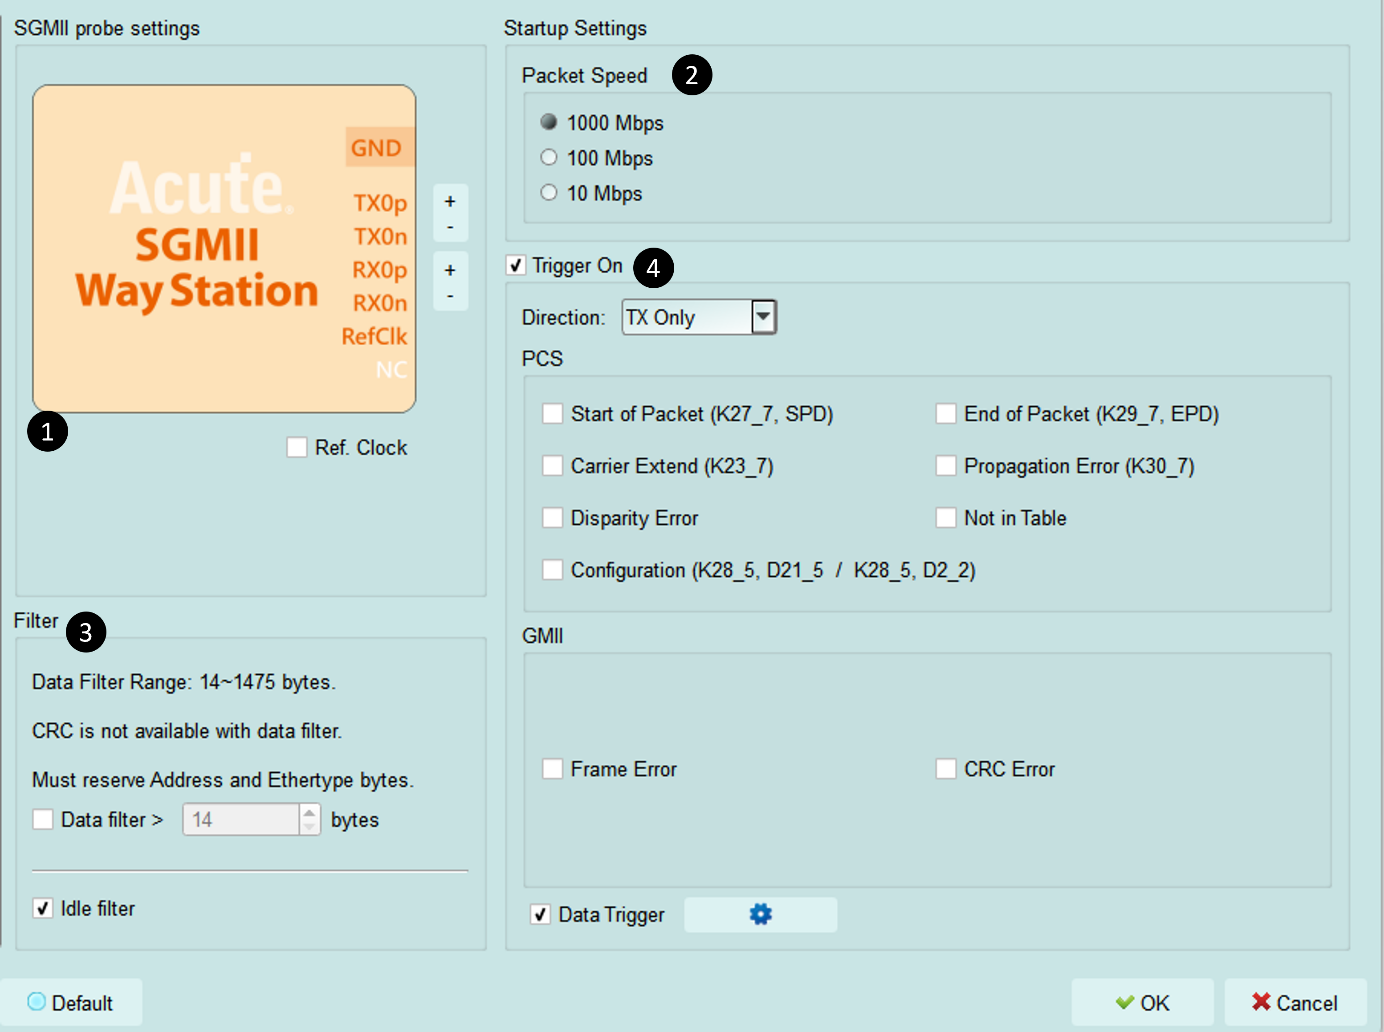Viewport: 1384px width, 1032px height.
Task: Open Data Trigger gear settings
Action: 760,914
